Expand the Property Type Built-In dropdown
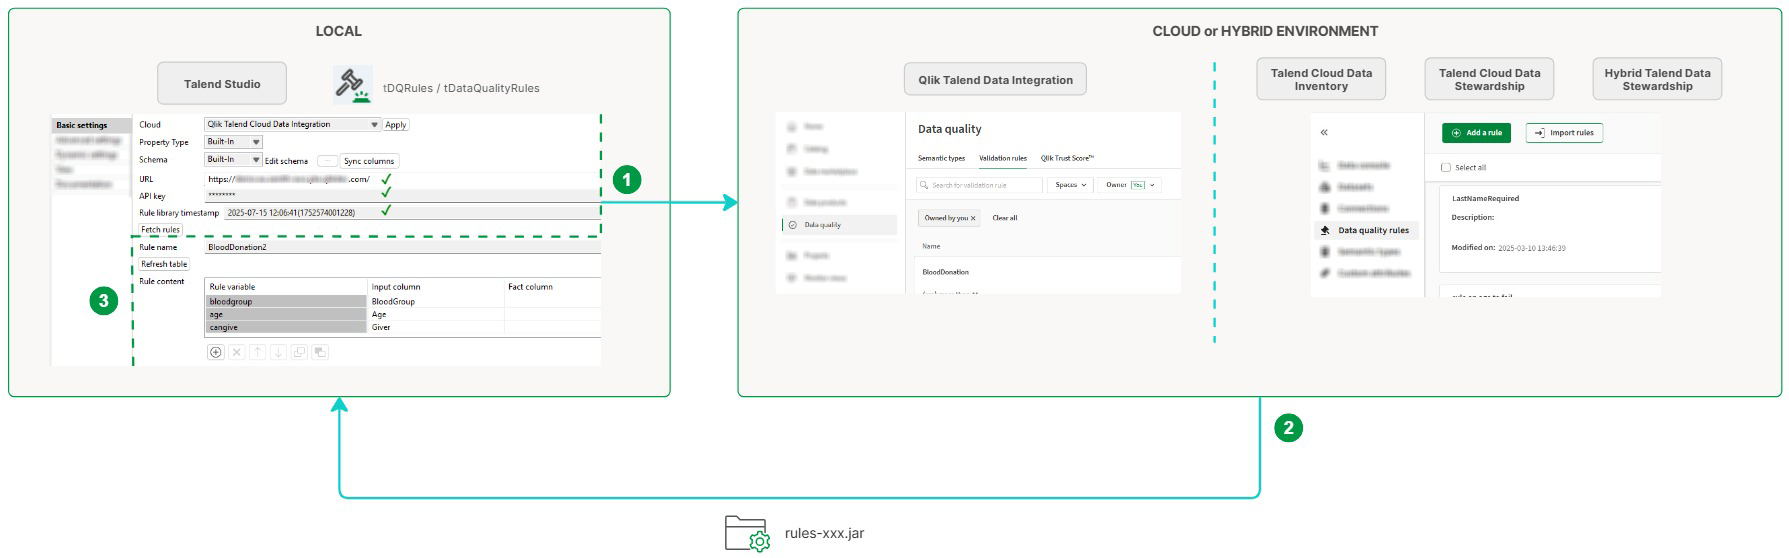 click(255, 142)
